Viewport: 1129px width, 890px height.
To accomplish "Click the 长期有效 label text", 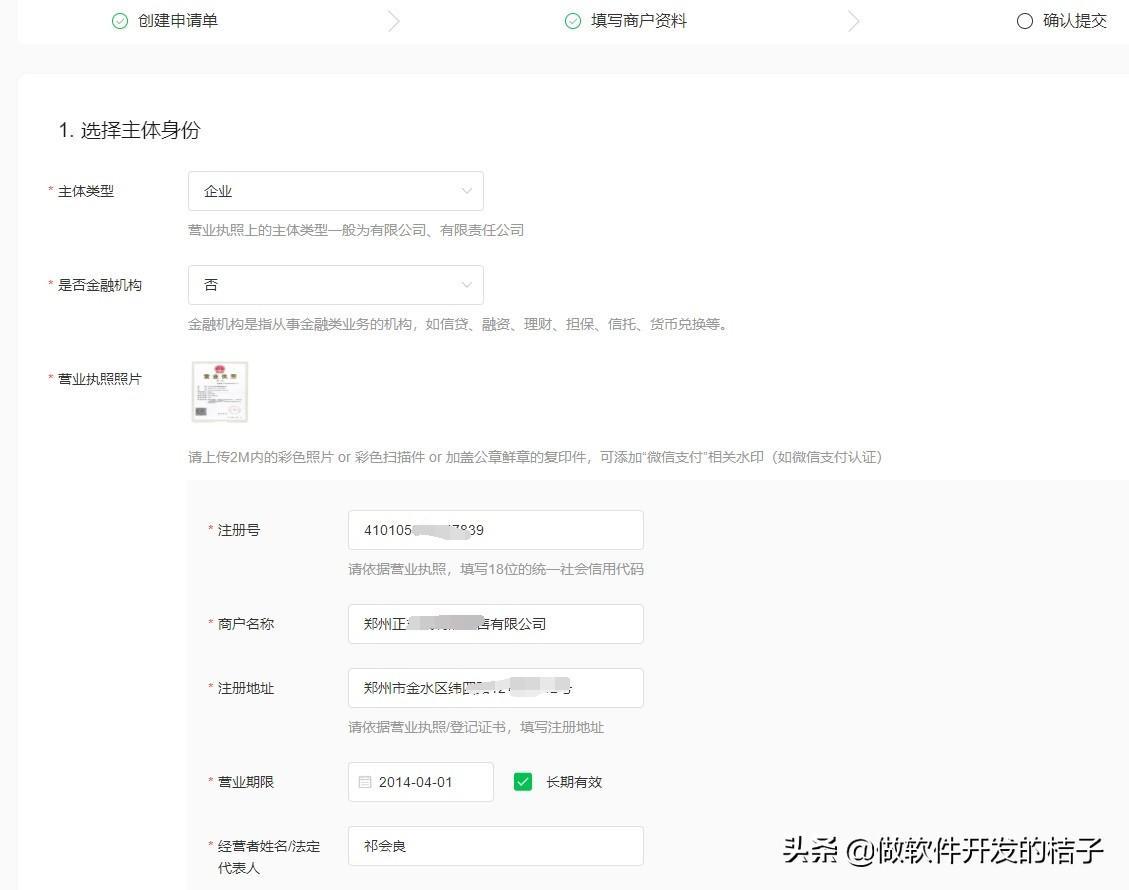I will click(574, 782).
